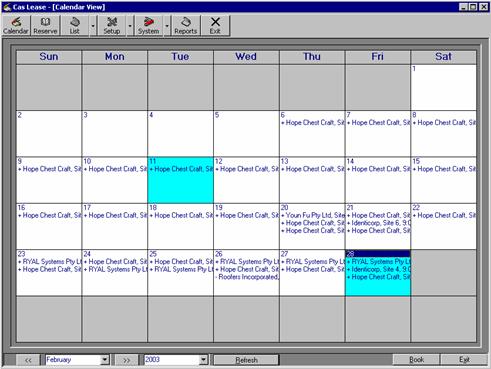This screenshot has height=369, width=491.
Task: Select day 19 on the calendar
Action: click(x=246, y=227)
